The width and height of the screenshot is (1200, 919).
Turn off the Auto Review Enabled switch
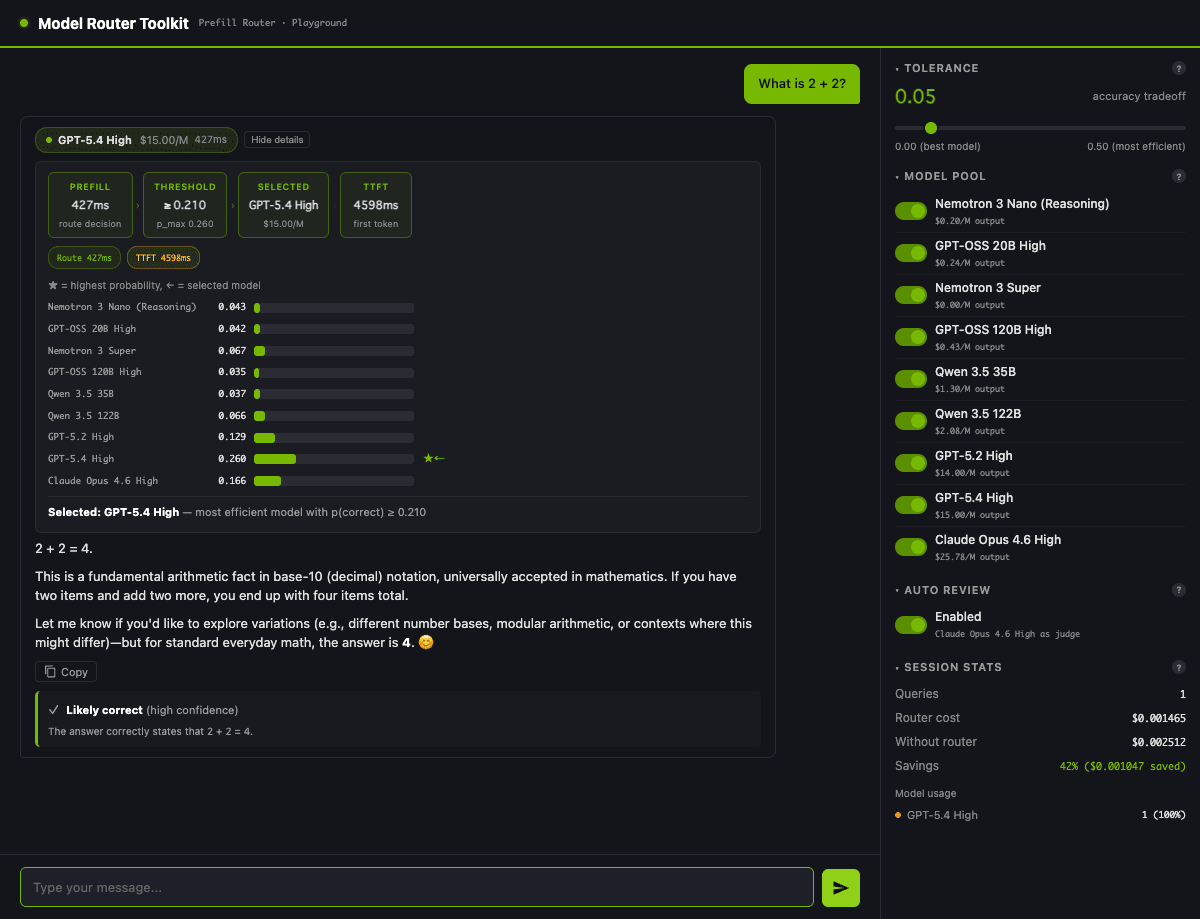point(911,625)
